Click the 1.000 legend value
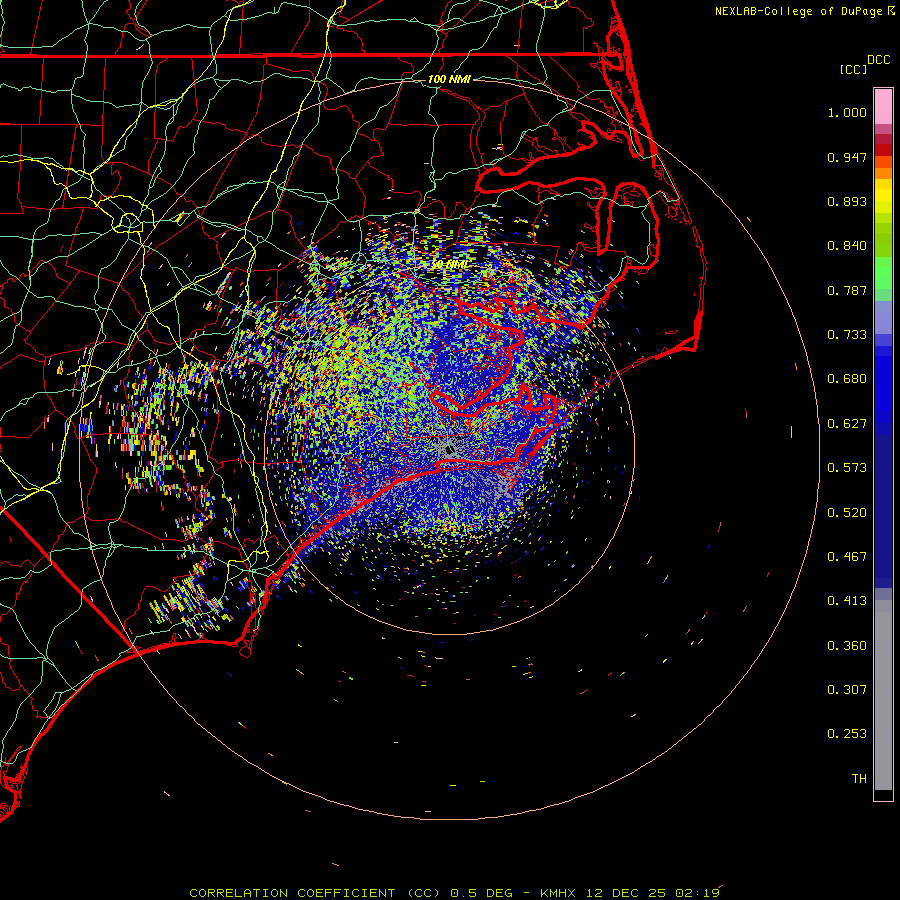Screen dimensions: 900x900 click(847, 112)
